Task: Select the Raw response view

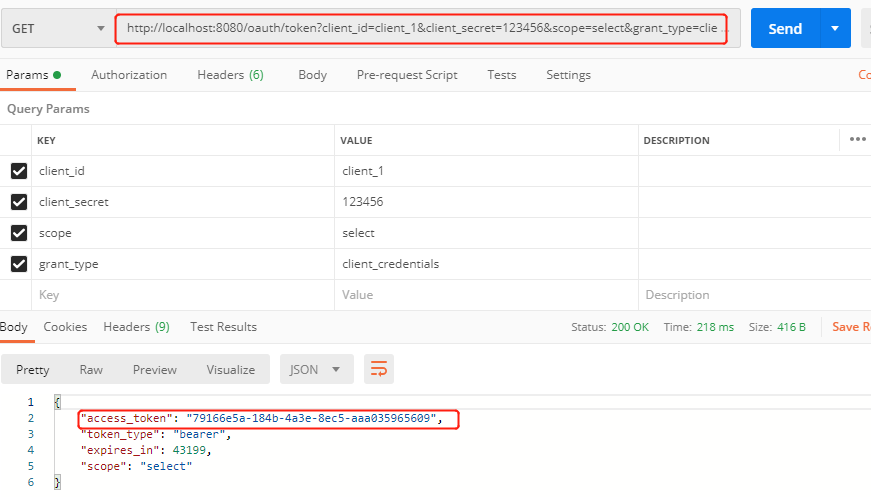Action: coord(91,370)
